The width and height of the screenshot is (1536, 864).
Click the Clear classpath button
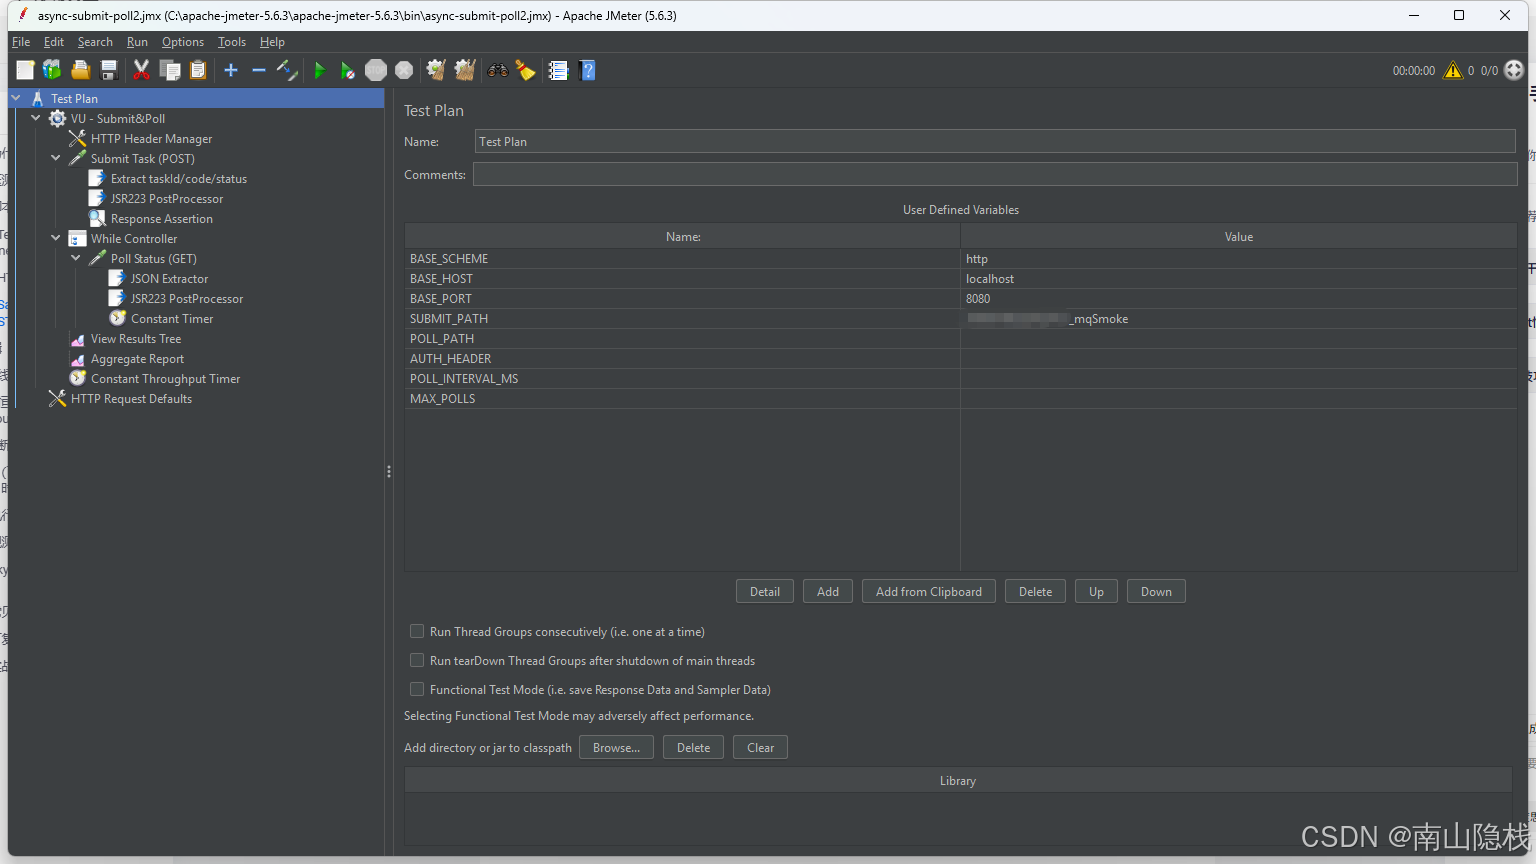tap(760, 747)
